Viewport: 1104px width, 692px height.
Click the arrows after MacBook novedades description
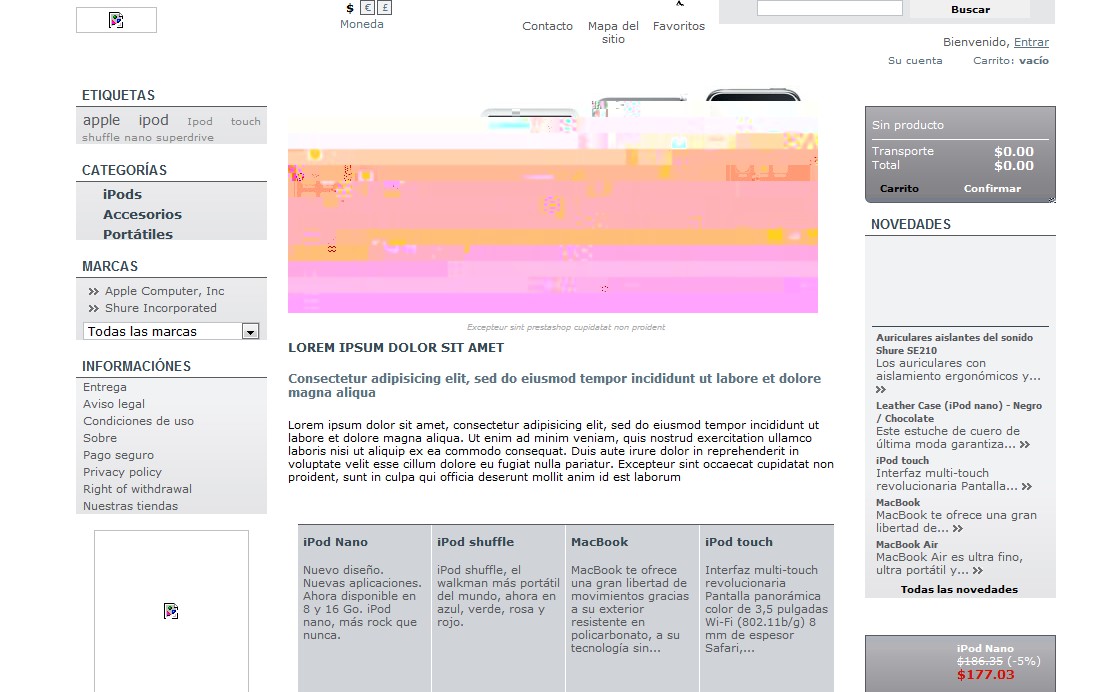958,528
